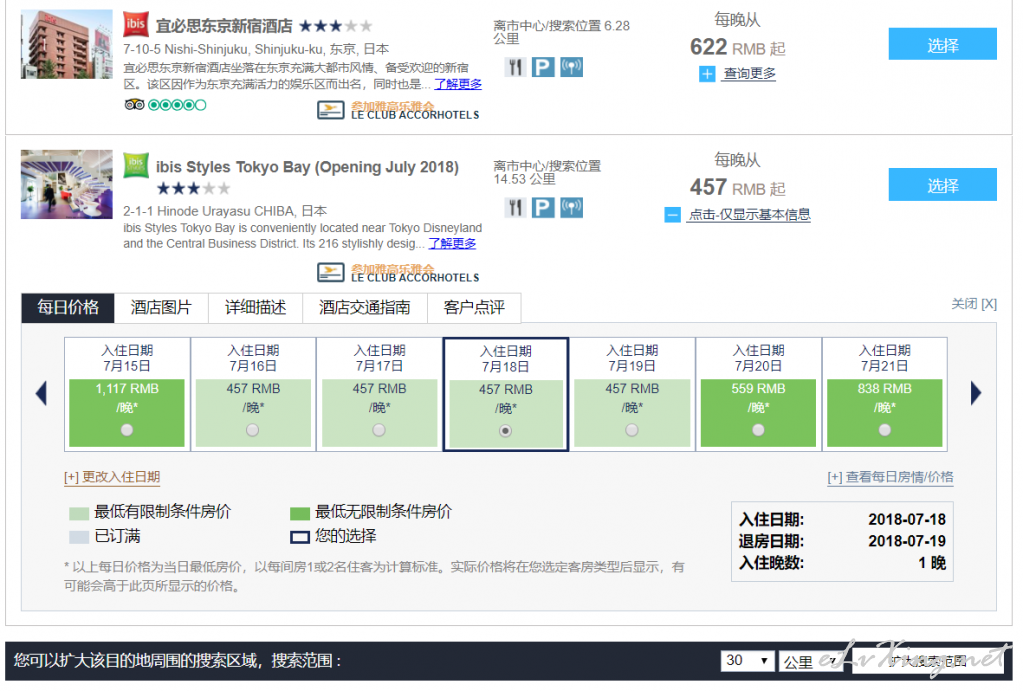Click Wi-Fi icon for ibis Styles Tokyo Bay

(572, 207)
